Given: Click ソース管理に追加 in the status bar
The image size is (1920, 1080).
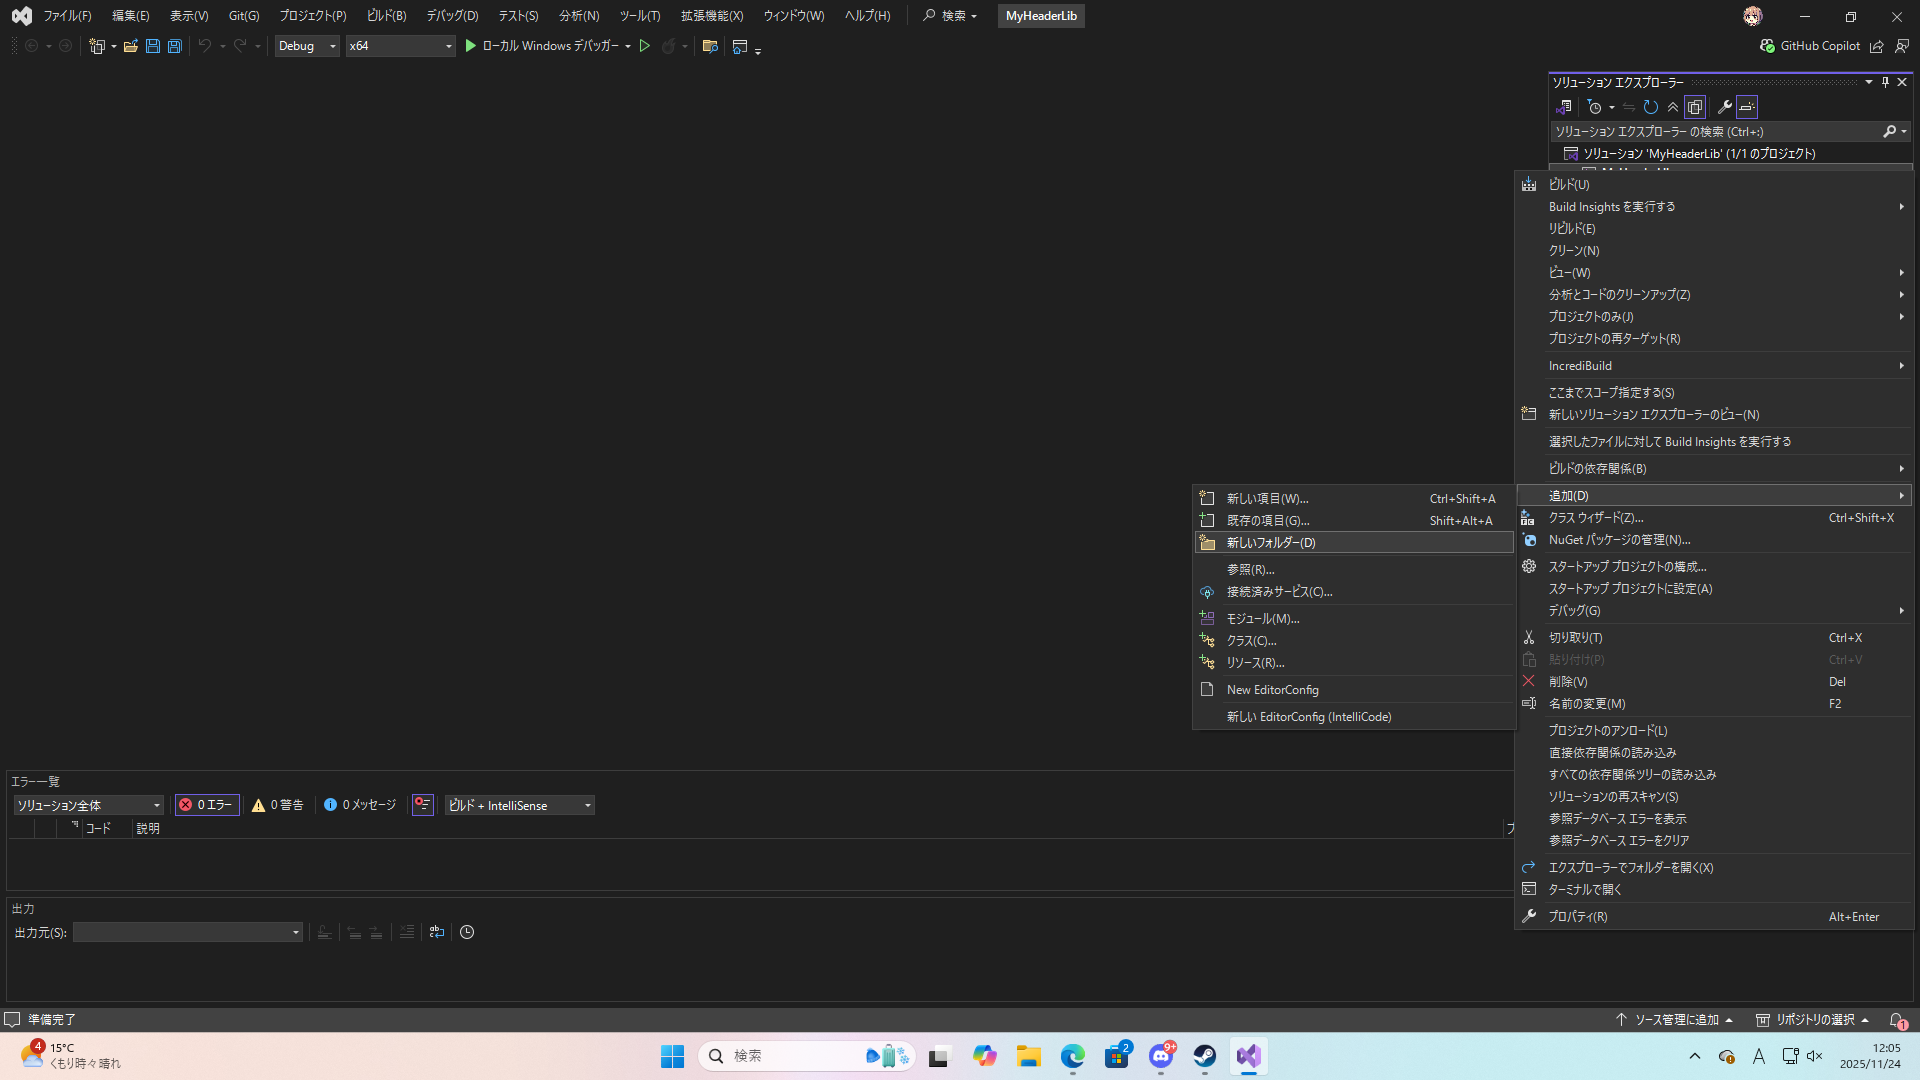Looking at the screenshot, I should tap(1675, 1020).
